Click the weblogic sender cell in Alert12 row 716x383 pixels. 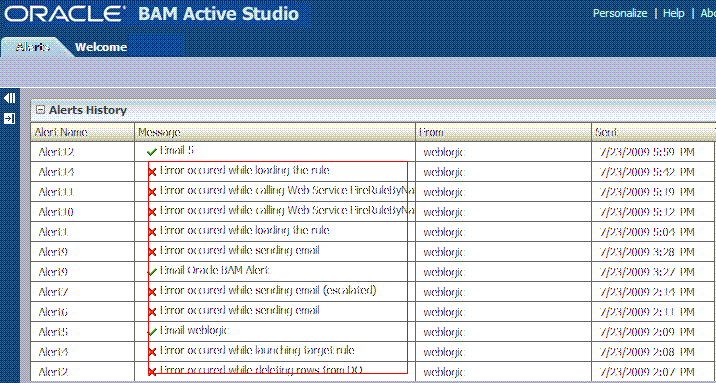(504, 152)
